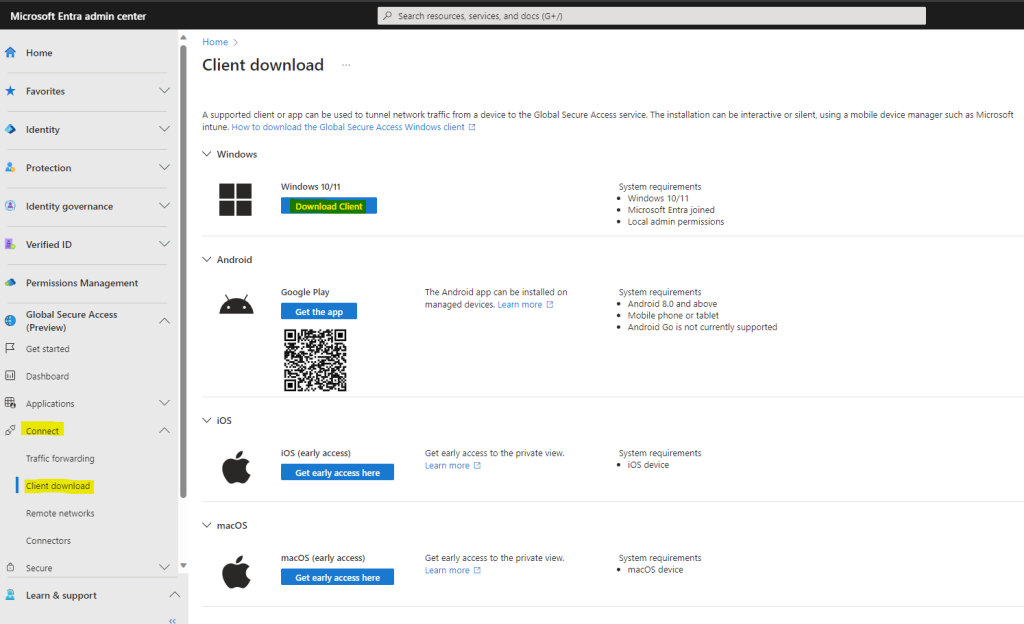
Task: Click the Get started flag icon
Action: click(x=10, y=349)
